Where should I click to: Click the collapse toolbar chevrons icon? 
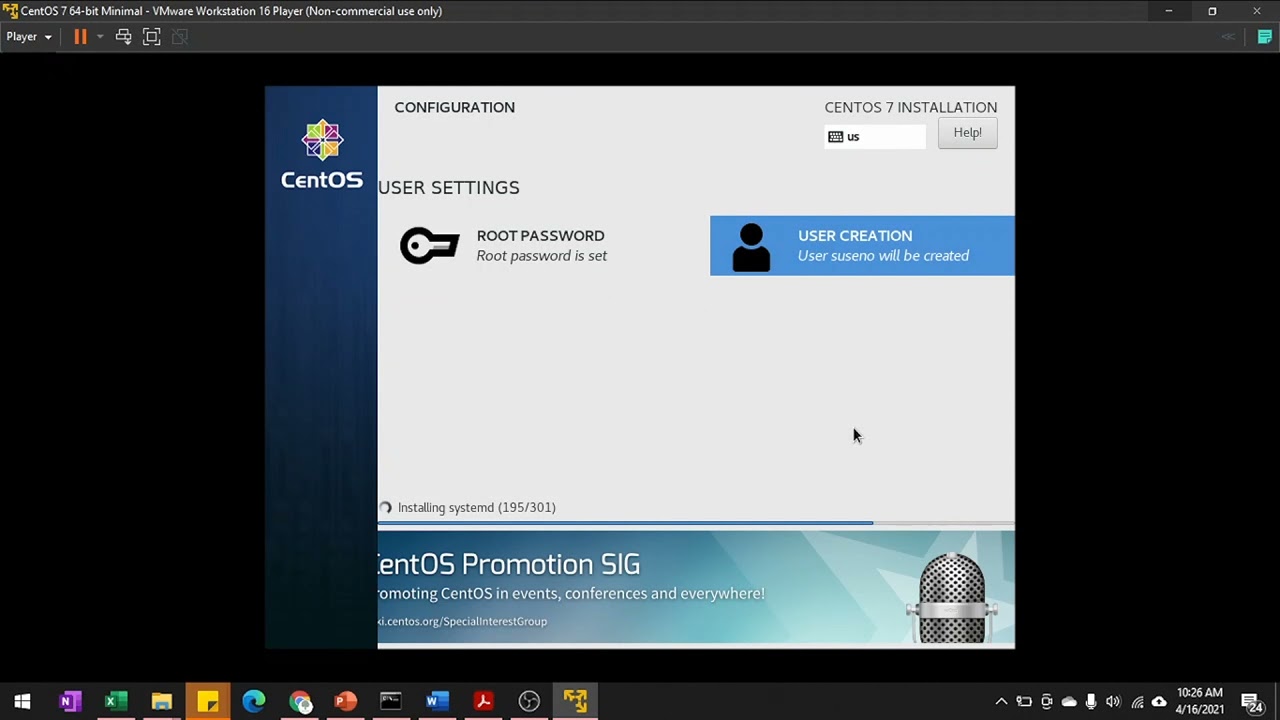[x=1229, y=37]
